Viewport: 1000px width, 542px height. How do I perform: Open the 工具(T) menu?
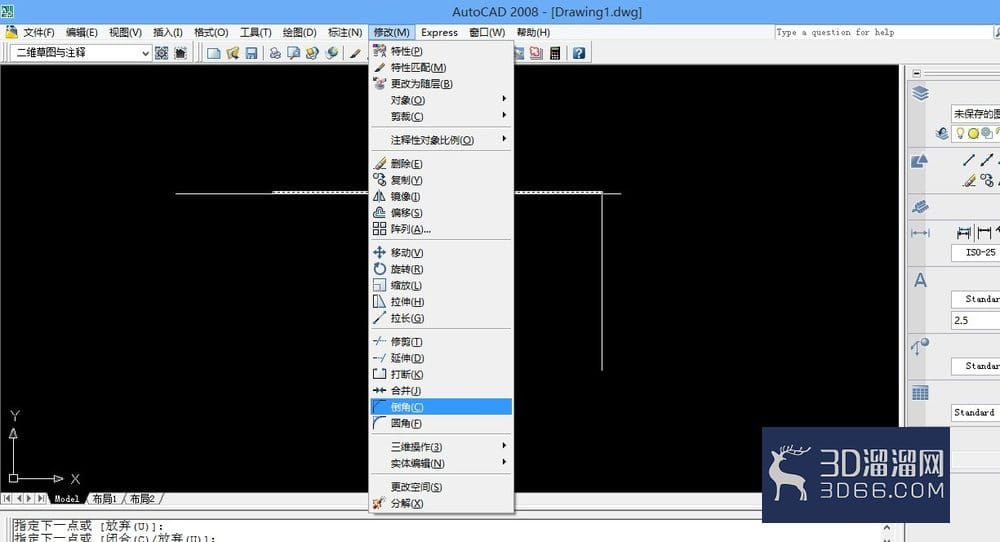255,32
